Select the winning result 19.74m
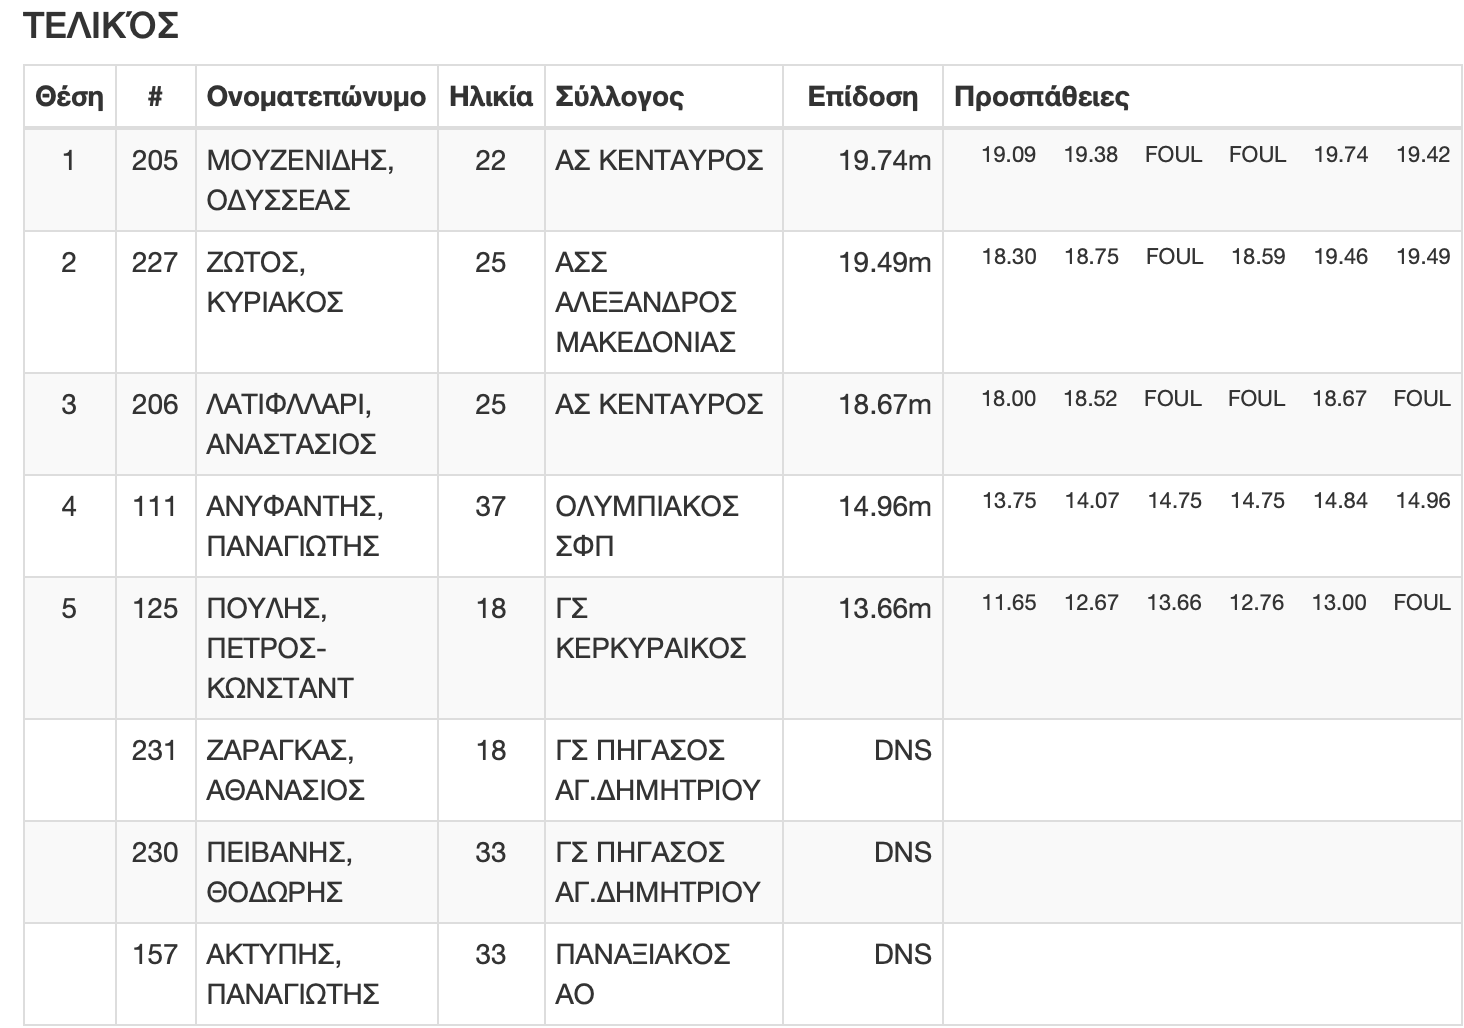 884,161
